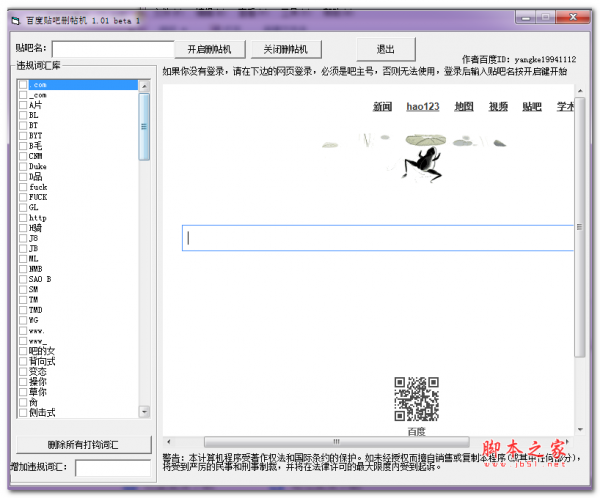Click the 开启删帖机 start button

pos(210,49)
